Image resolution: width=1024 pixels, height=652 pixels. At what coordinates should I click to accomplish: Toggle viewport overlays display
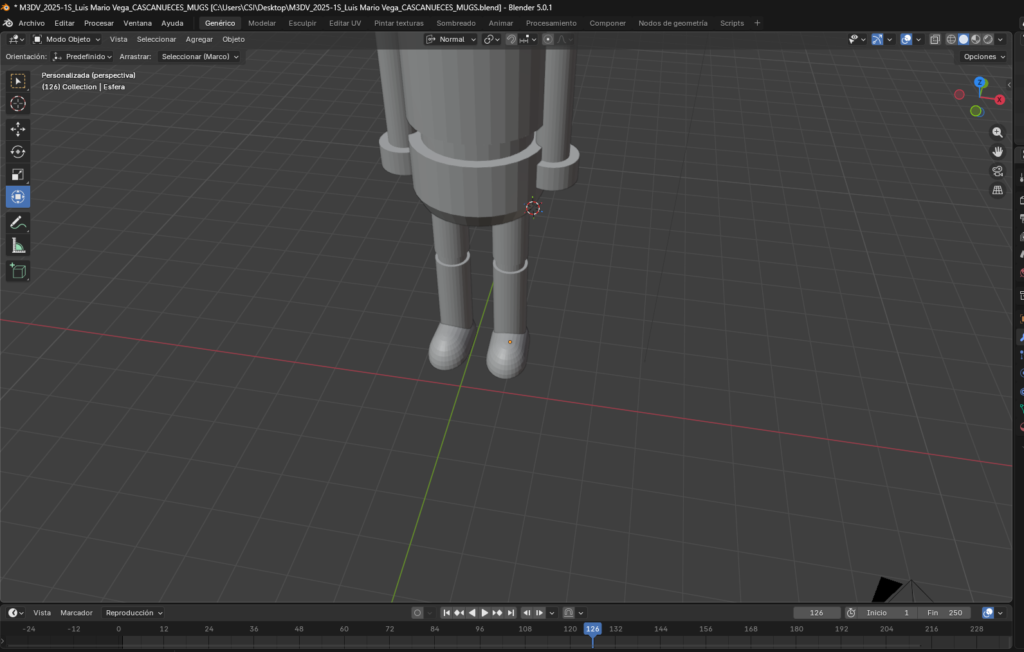pyautogui.click(x=906, y=39)
